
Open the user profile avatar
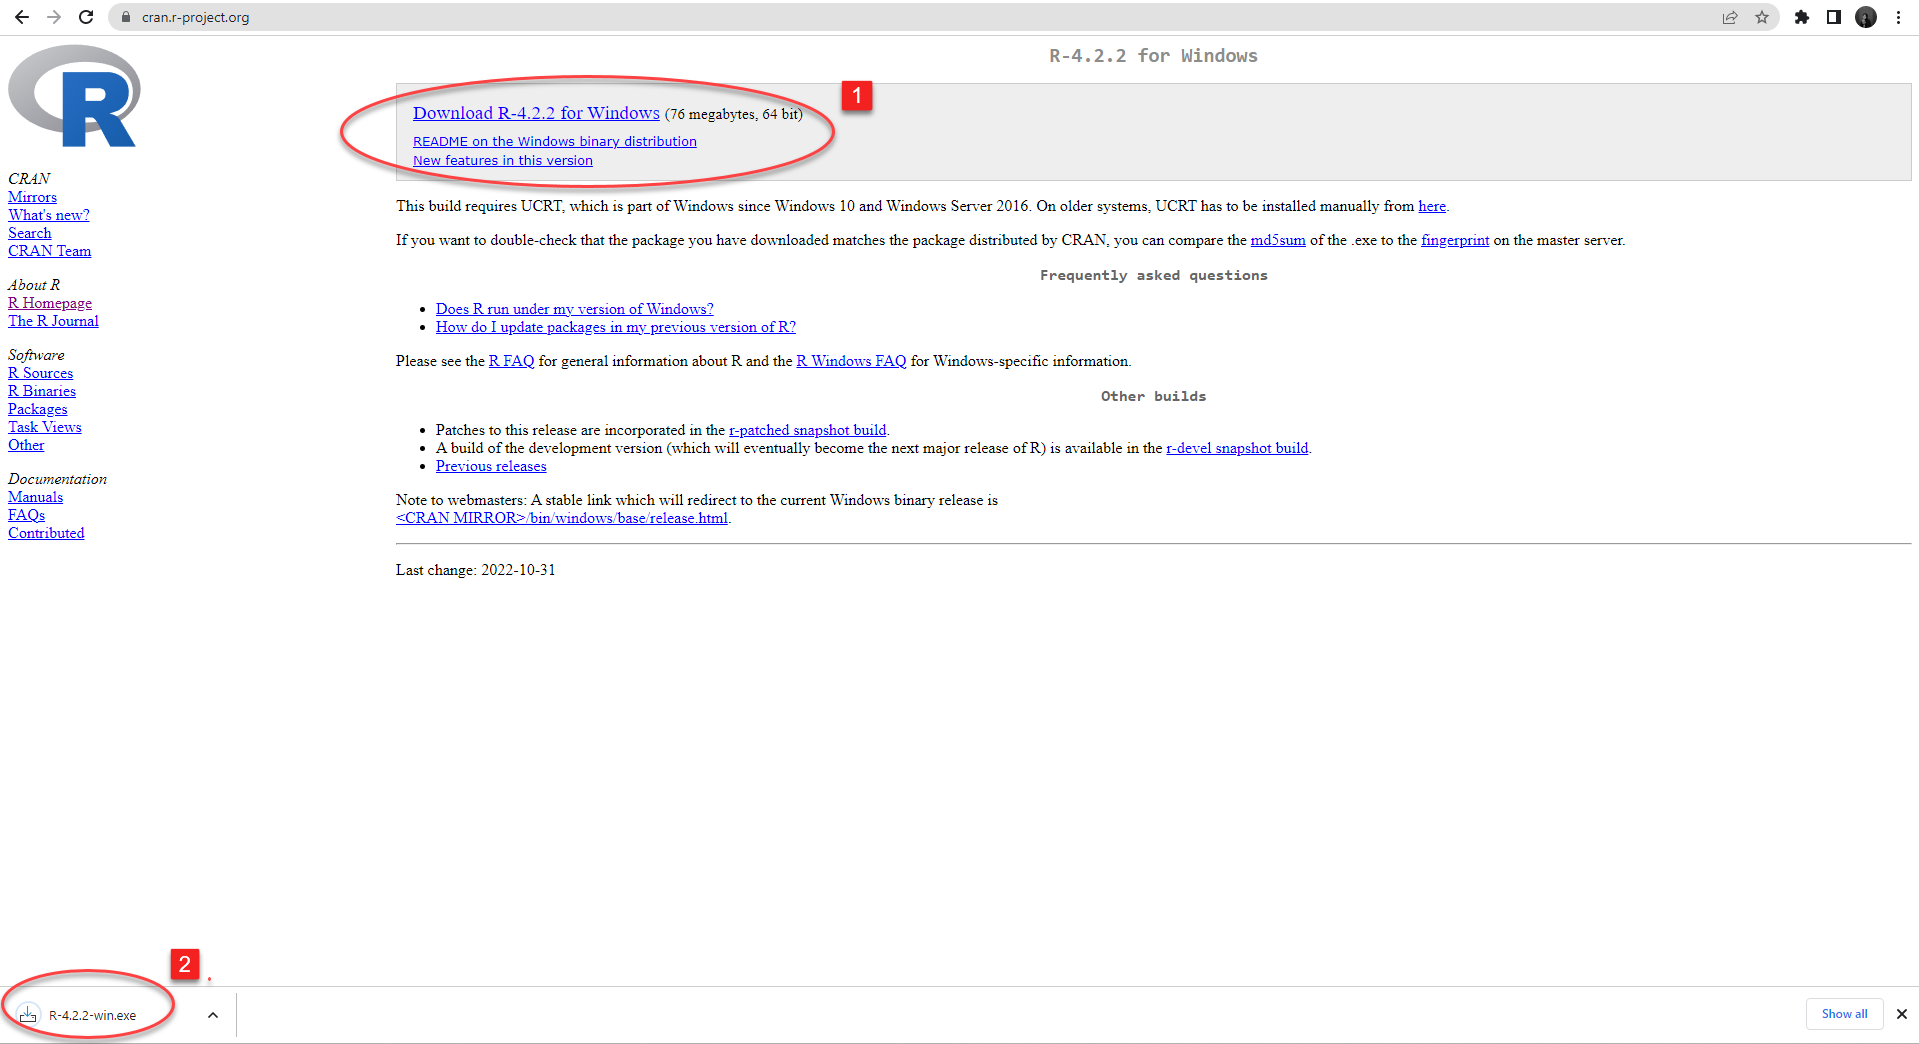pos(1866,17)
